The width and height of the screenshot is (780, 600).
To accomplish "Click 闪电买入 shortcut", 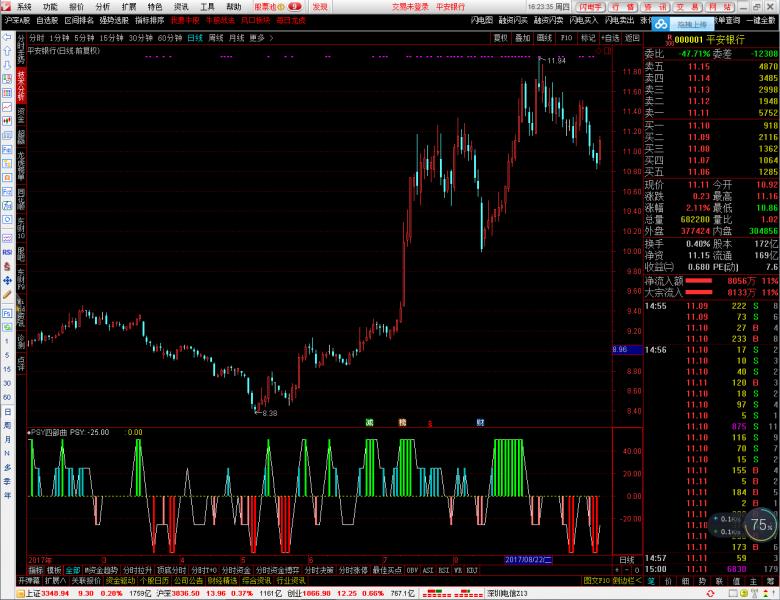I will click(584, 20).
